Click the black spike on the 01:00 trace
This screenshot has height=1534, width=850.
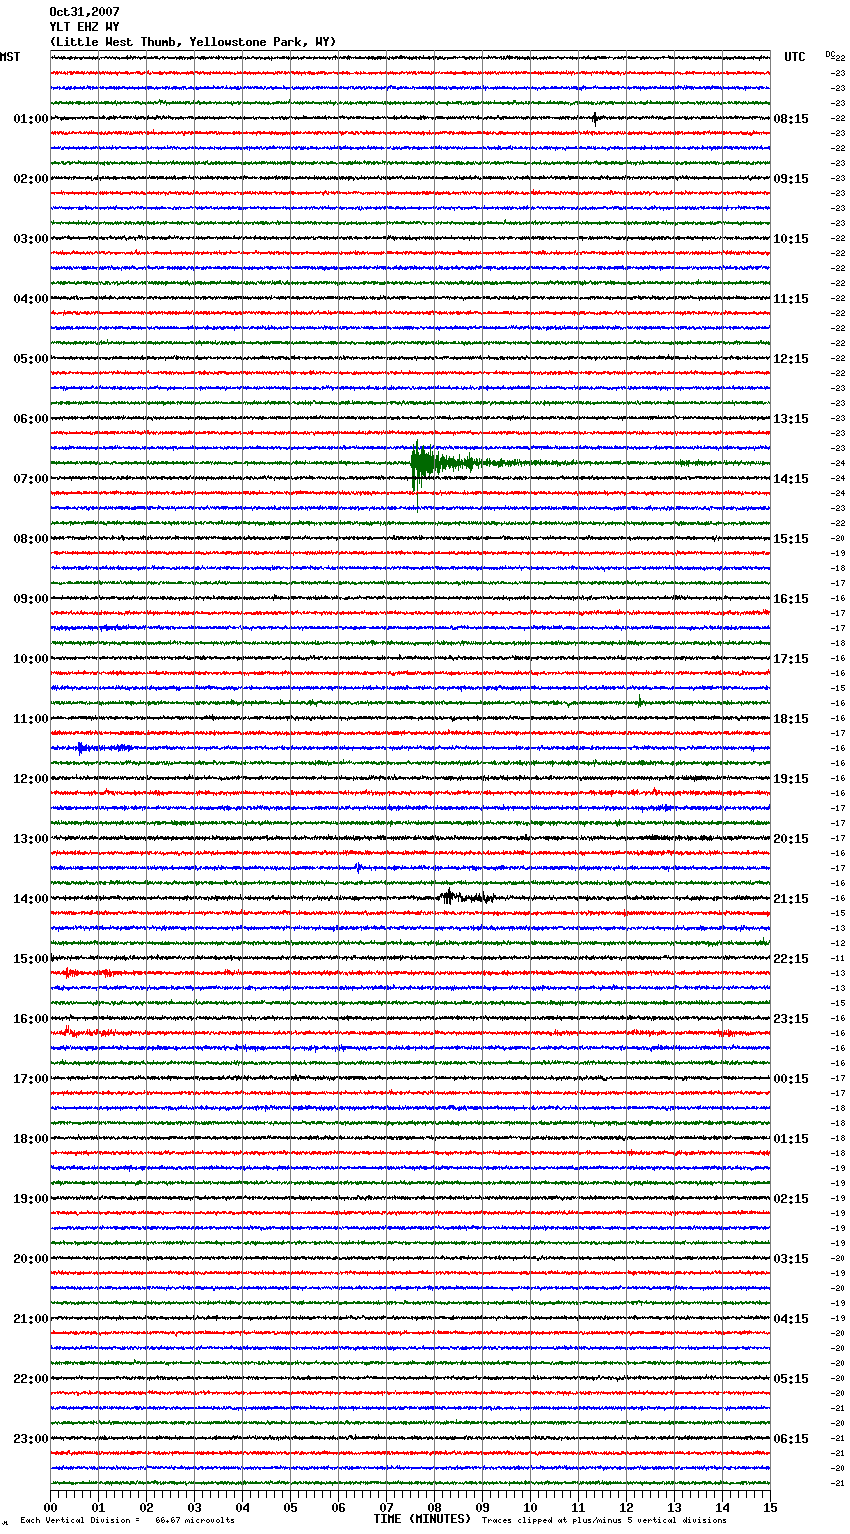(x=595, y=118)
